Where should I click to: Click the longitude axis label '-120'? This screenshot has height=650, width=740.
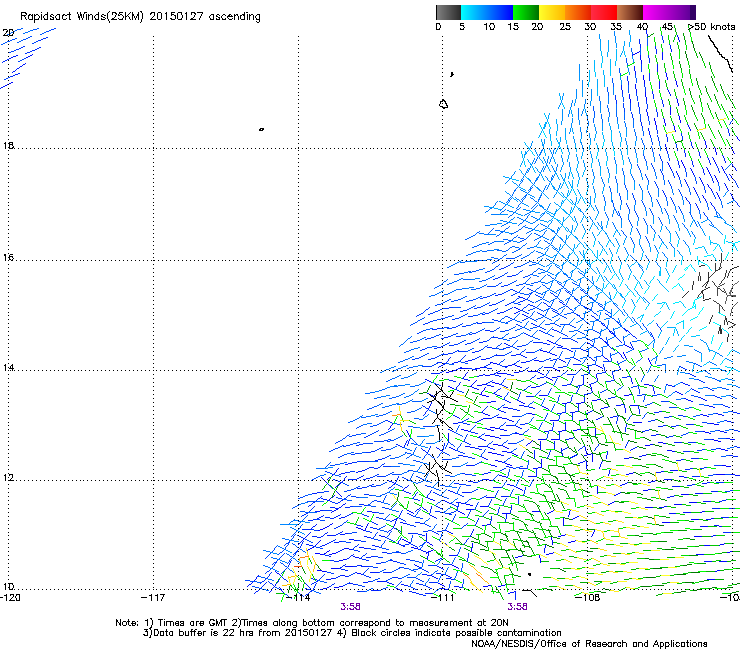point(10,598)
